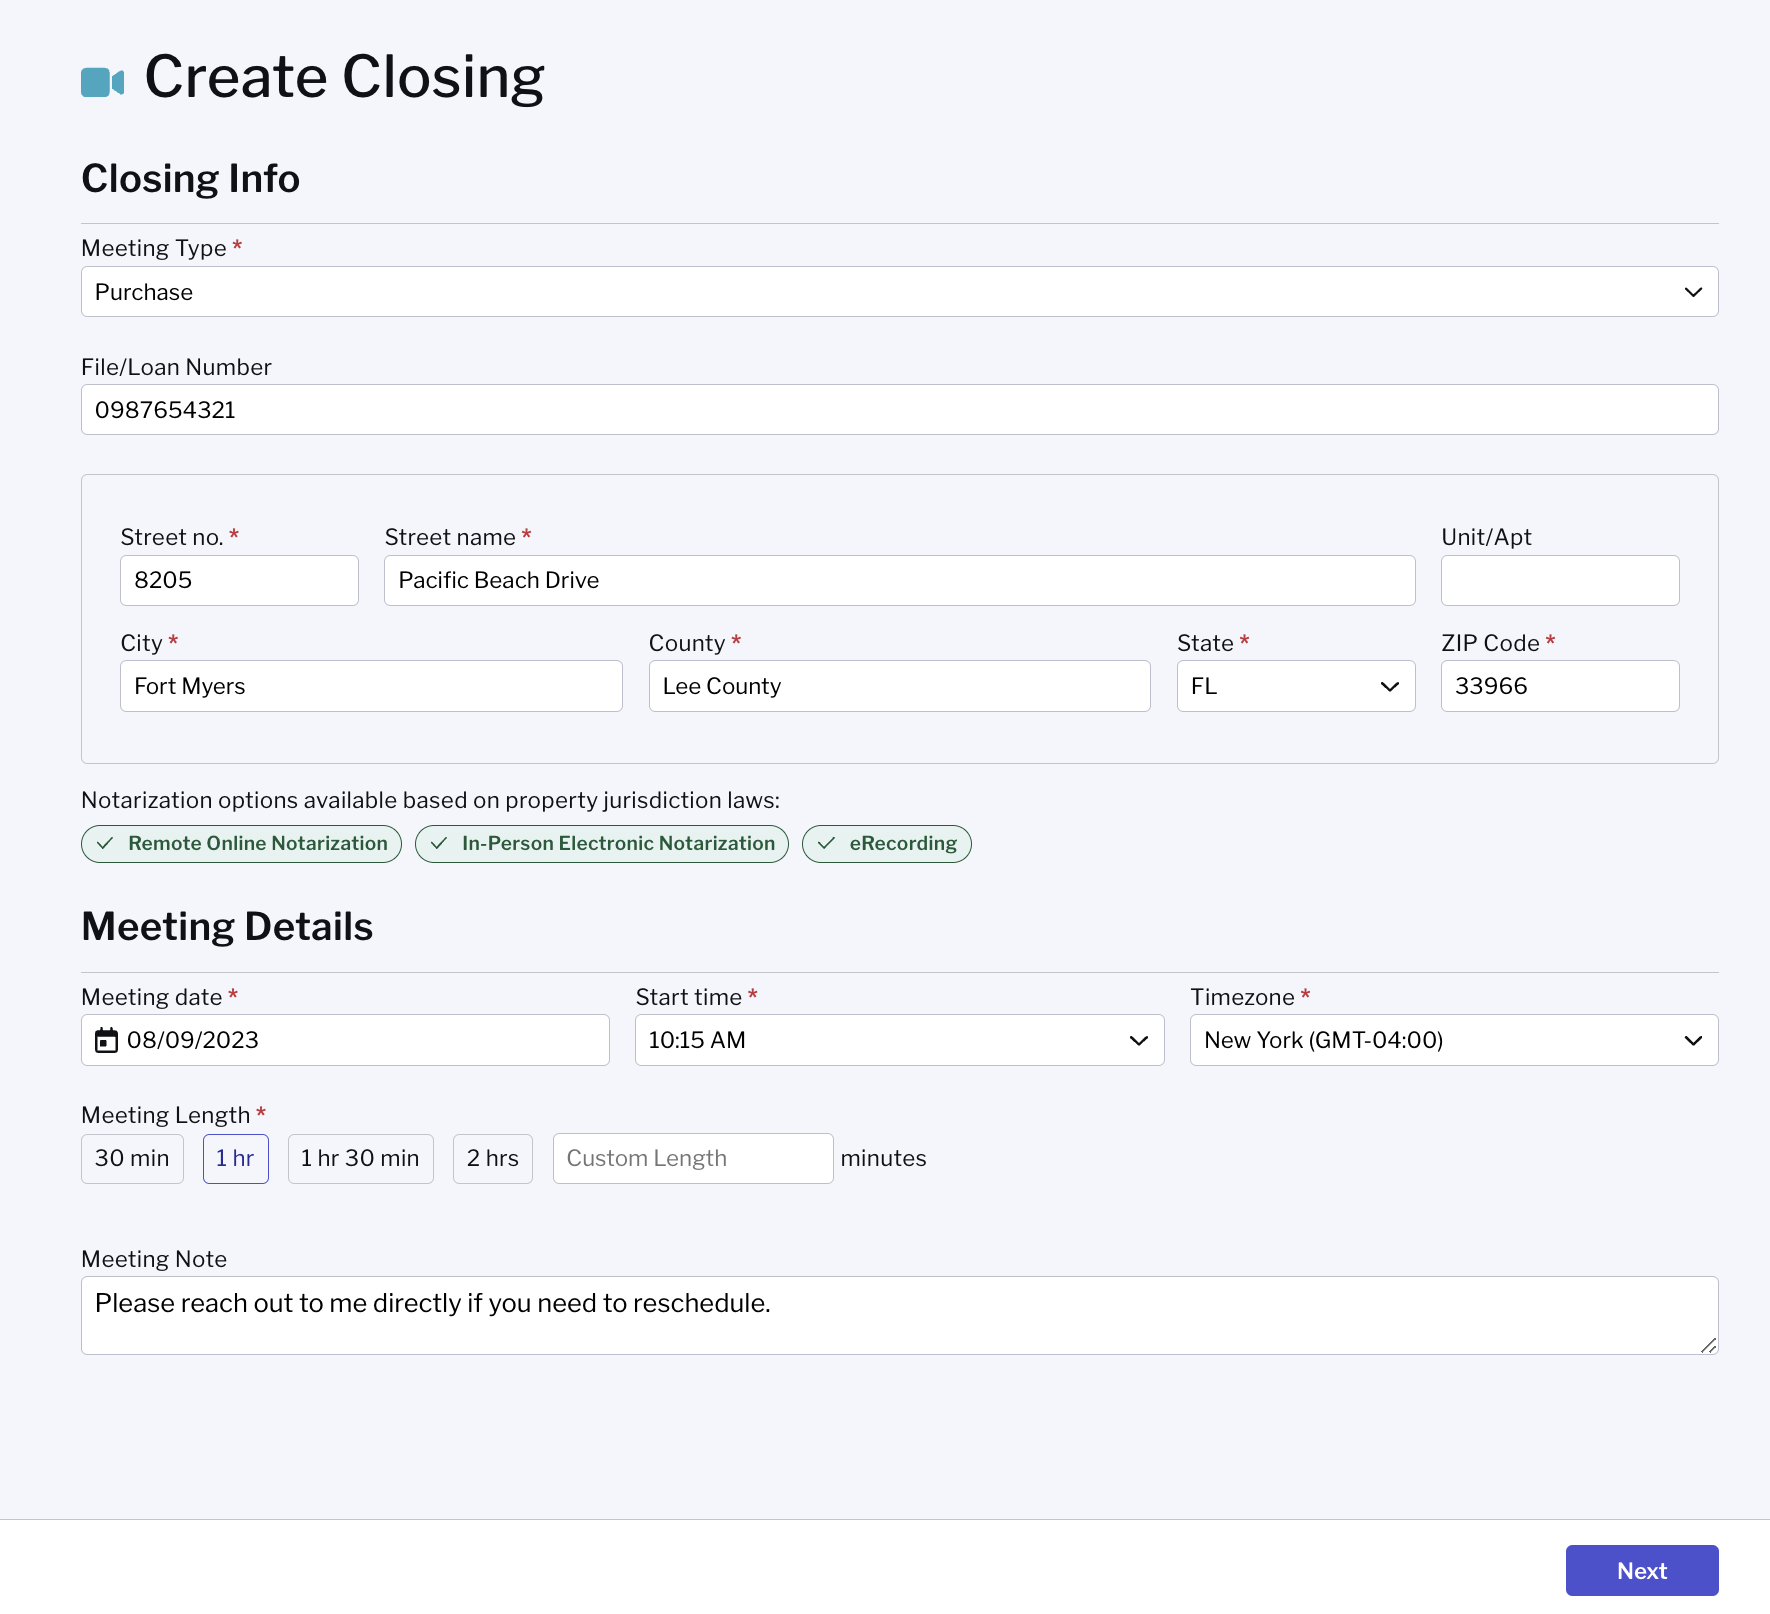Click the video camera icon beside Create Closing
The image size is (1770, 1614).
[x=102, y=82]
